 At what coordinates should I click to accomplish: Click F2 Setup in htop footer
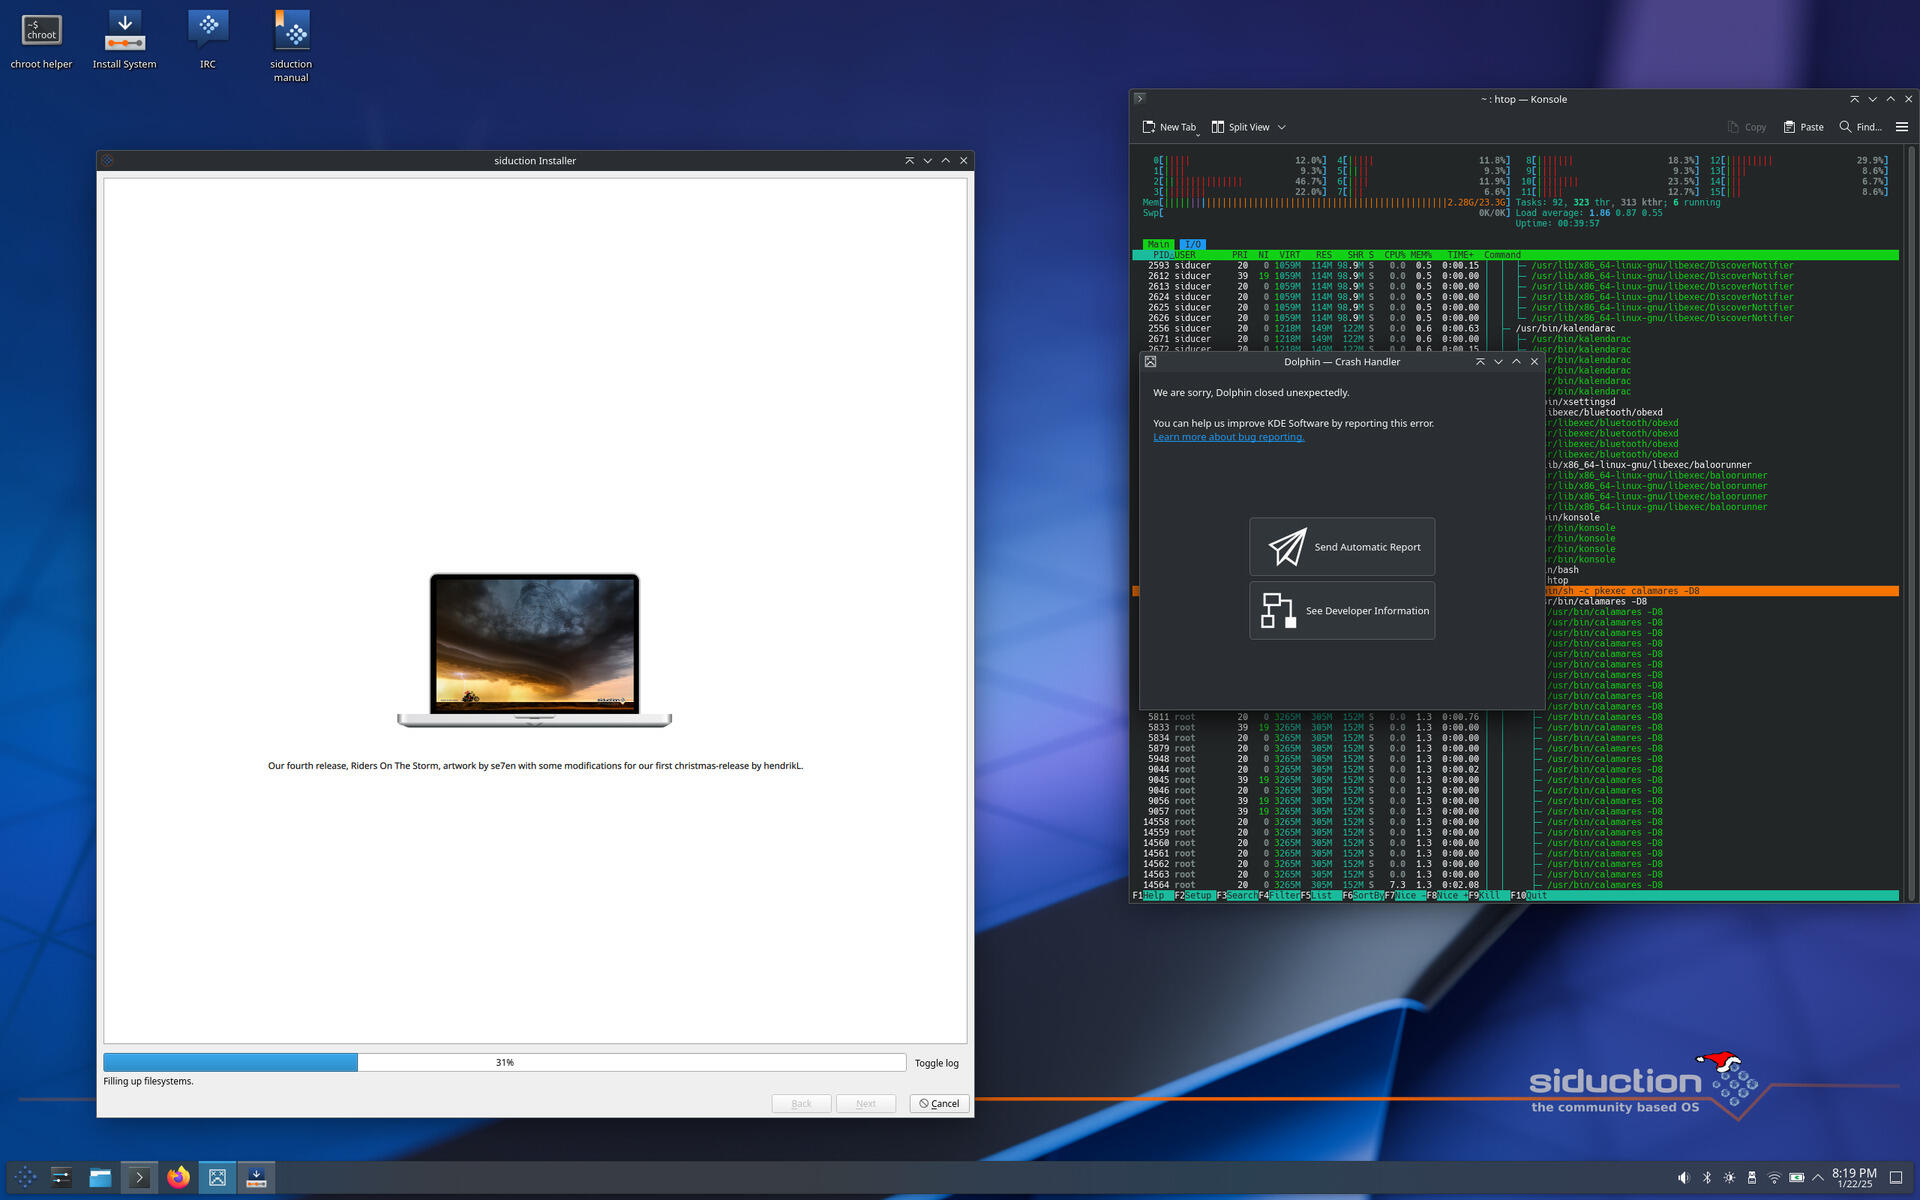[x=1193, y=896]
